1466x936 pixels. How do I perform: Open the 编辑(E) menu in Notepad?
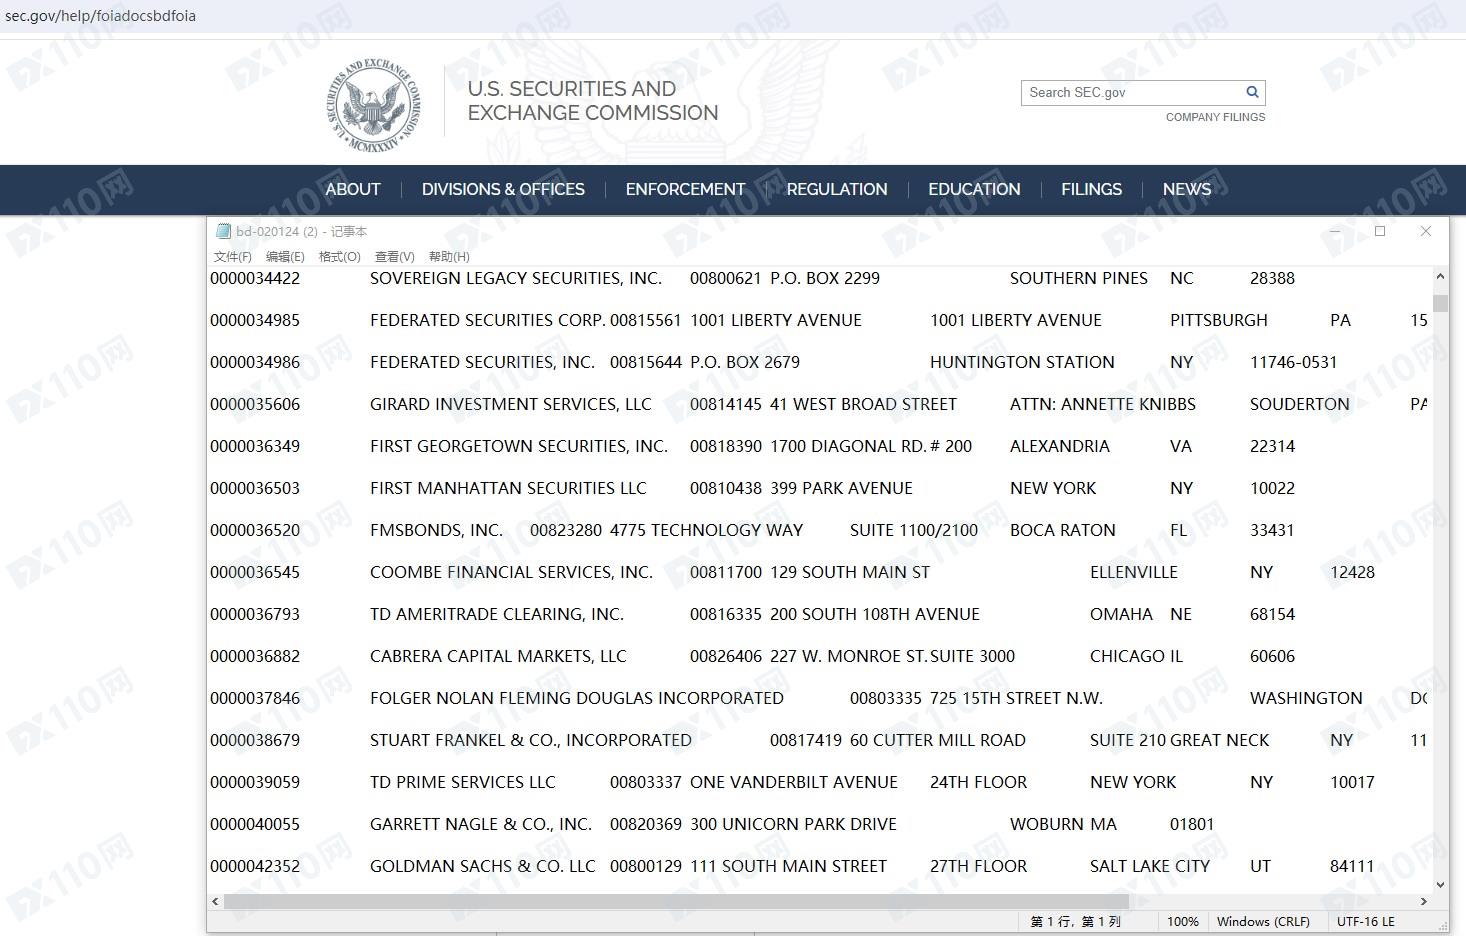[x=285, y=257]
